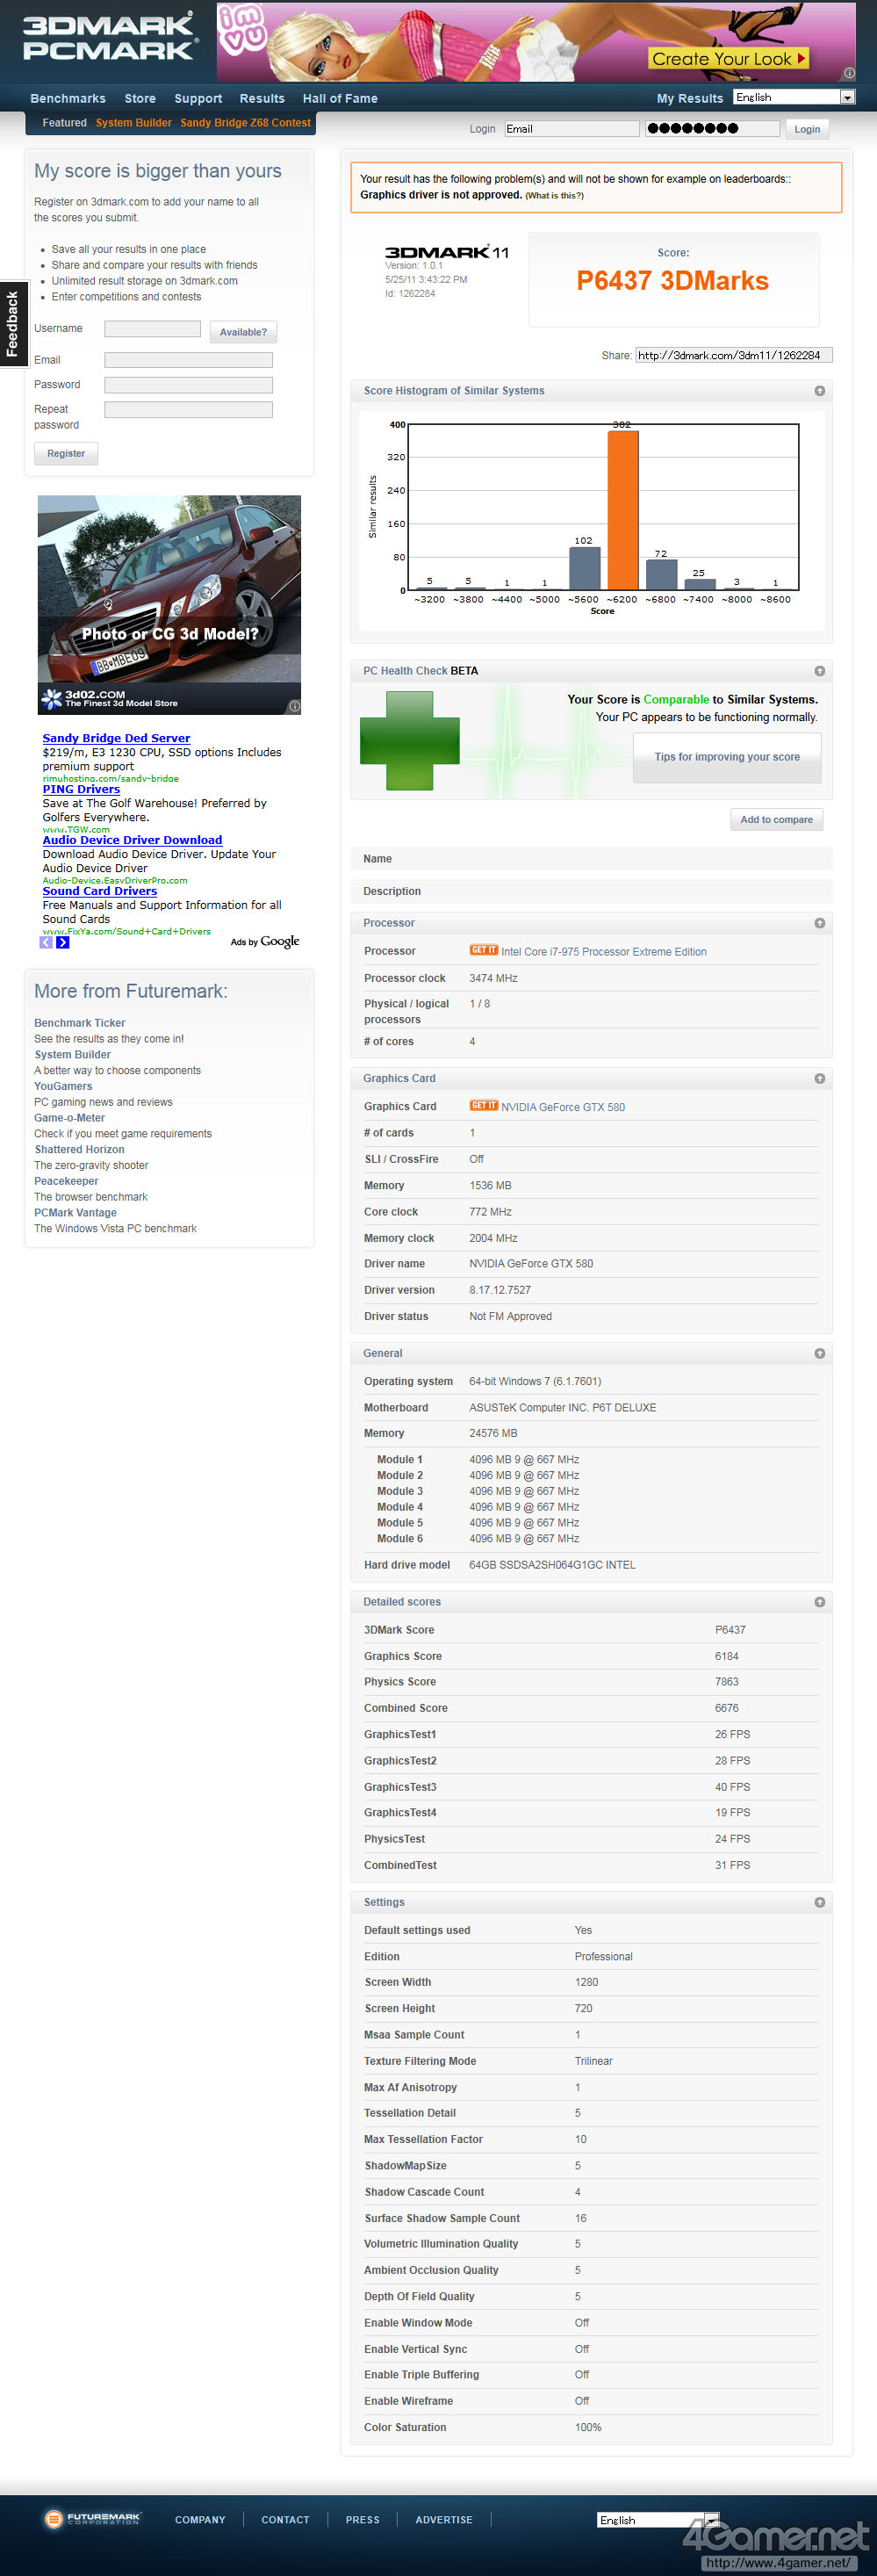Viewport: 877px width, 2576px height.
Task: Collapse the Score Histogram section arrow
Action: 819,391
